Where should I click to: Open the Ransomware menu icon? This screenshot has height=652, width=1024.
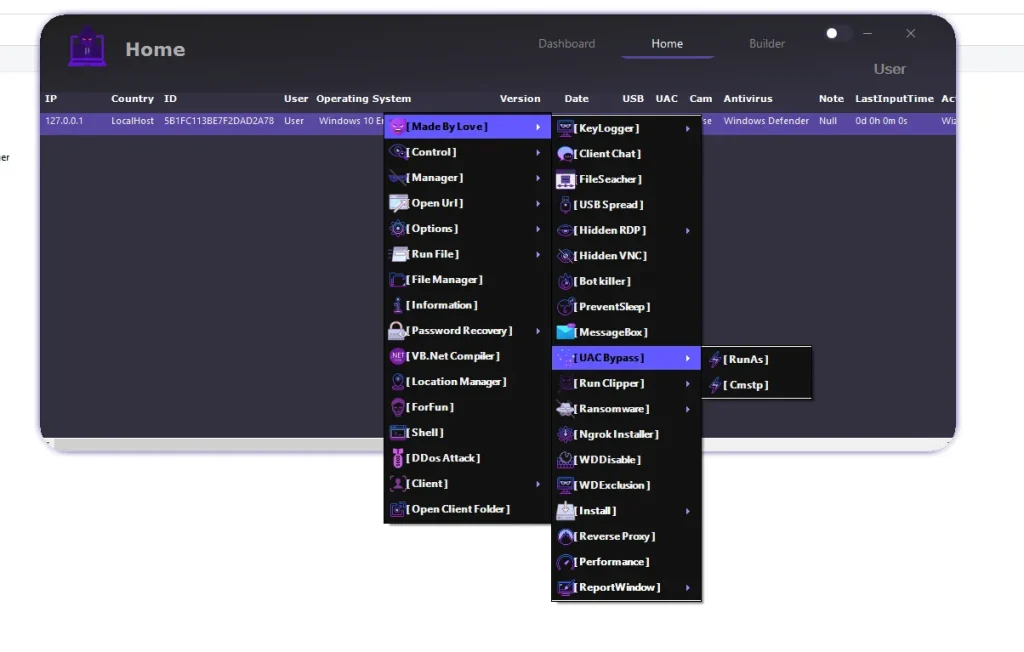(x=563, y=408)
